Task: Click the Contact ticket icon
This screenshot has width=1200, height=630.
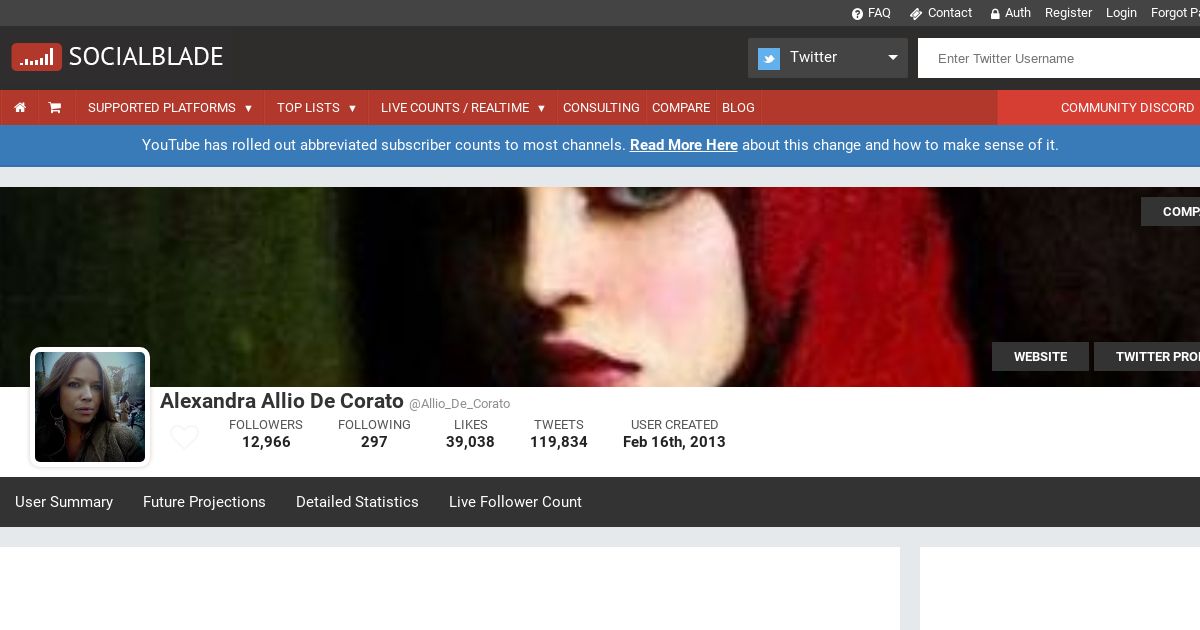Action: (x=916, y=14)
